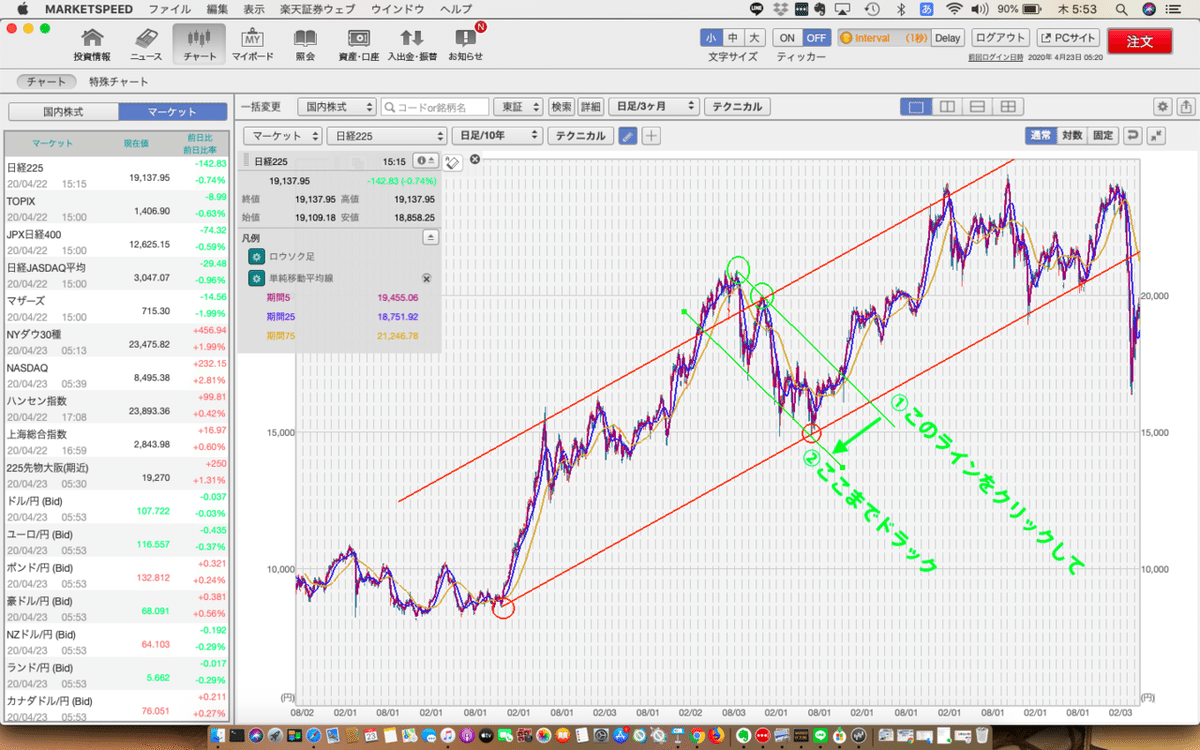Close the chart legend overlay X
The height and width of the screenshot is (750, 1200).
(475, 159)
